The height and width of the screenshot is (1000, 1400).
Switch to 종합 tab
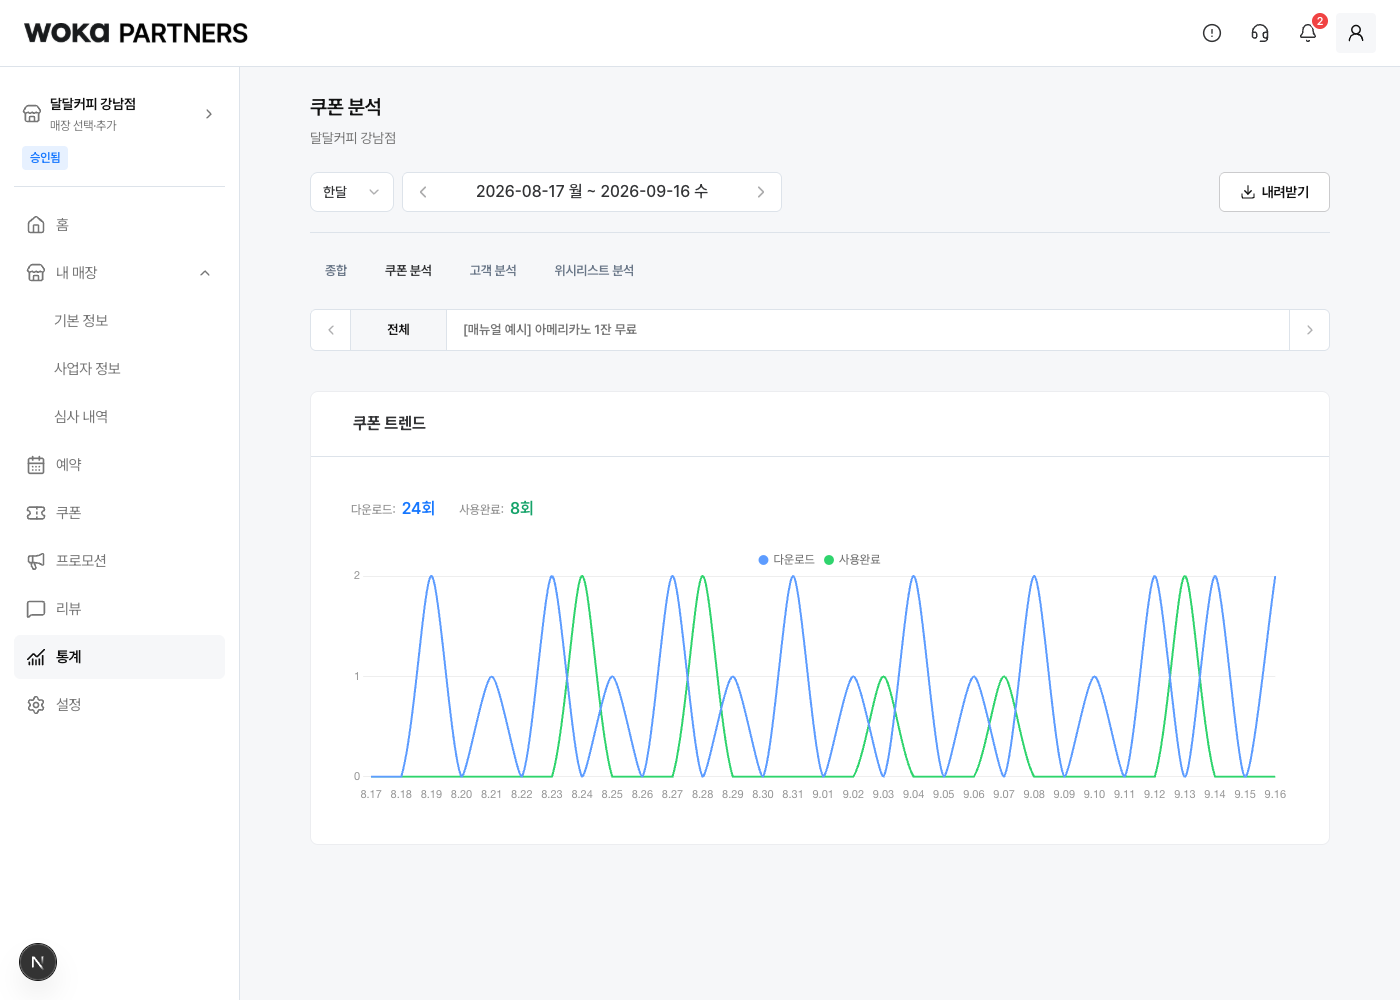click(x=336, y=271)
